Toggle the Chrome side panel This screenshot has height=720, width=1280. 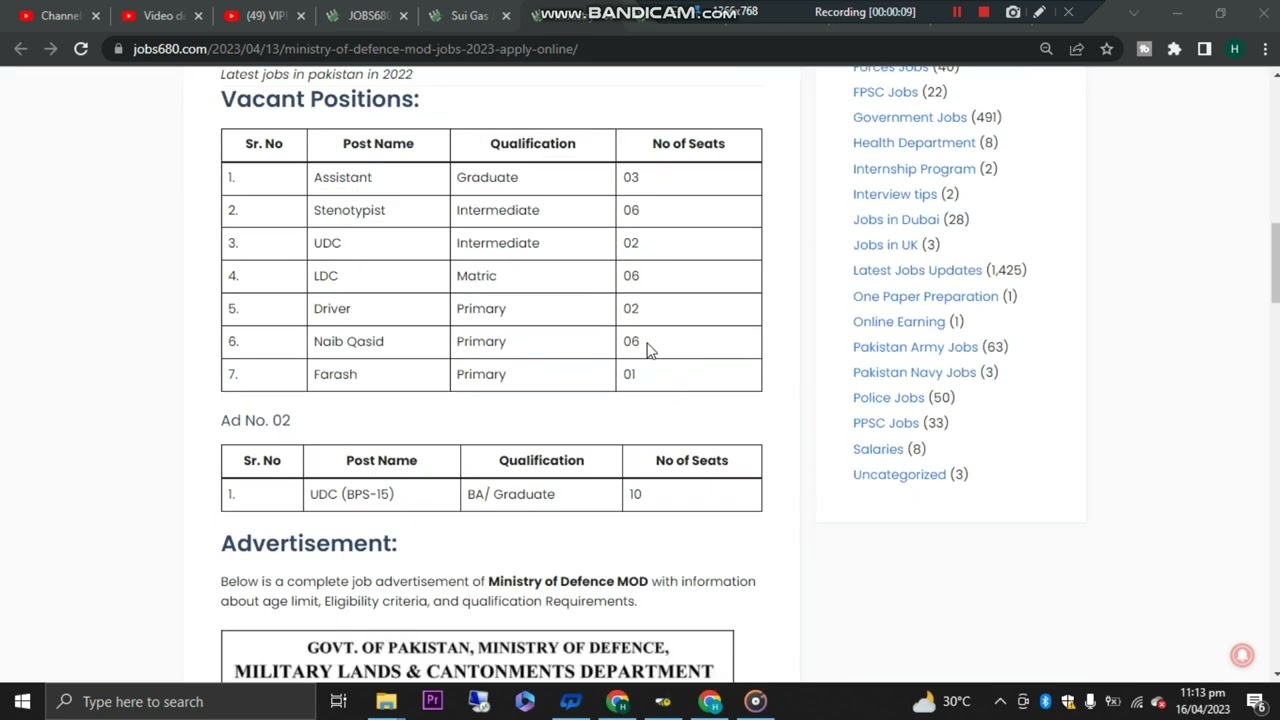[x=1204, y=49]
